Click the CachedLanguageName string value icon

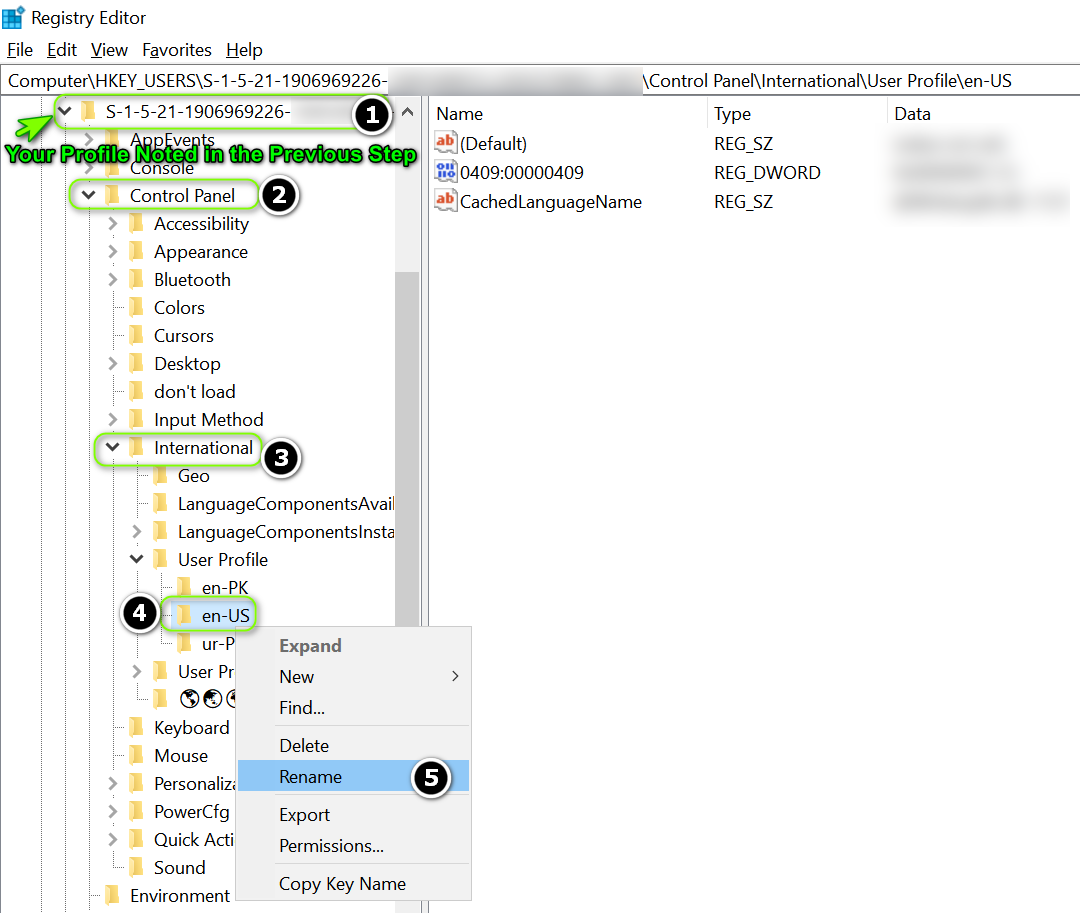[x=446, y=201]
